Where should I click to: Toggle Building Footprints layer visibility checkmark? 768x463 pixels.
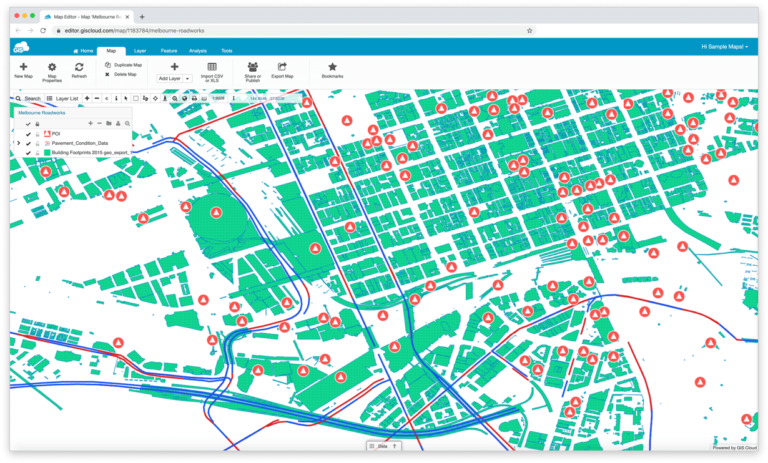pyautogui.click(x=28, y=153)
